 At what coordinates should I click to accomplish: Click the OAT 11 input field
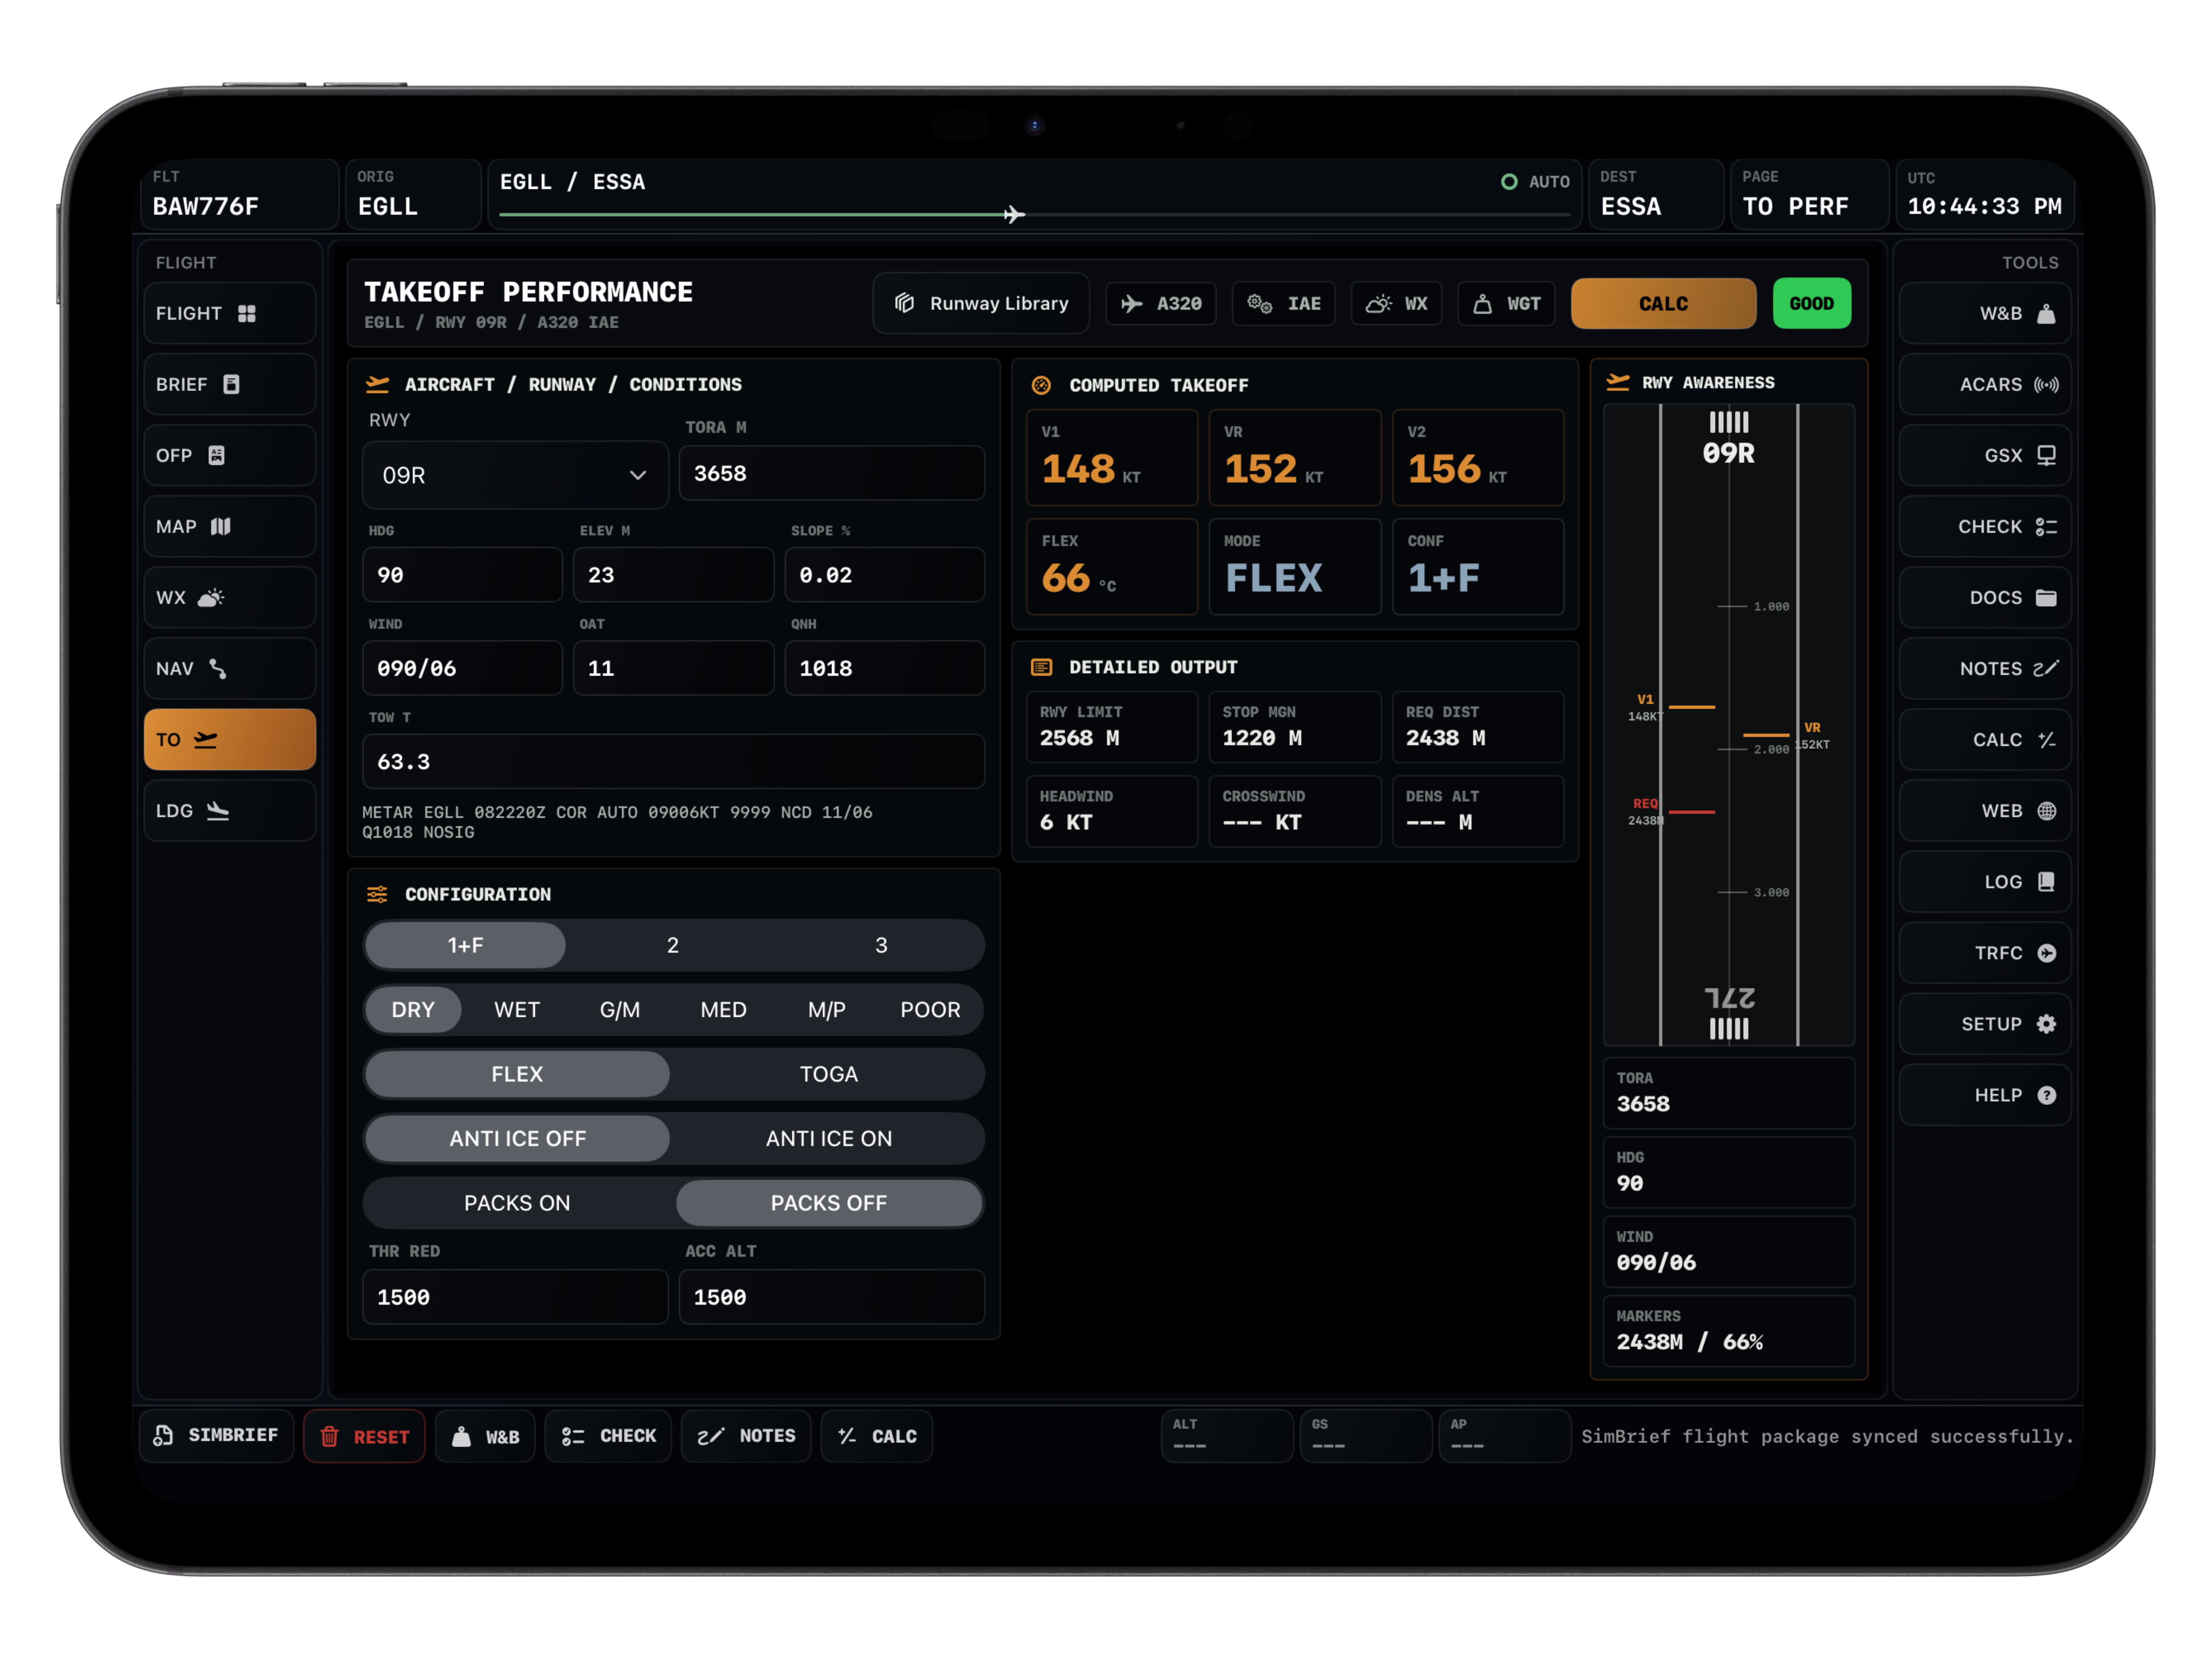pos(673,668)
